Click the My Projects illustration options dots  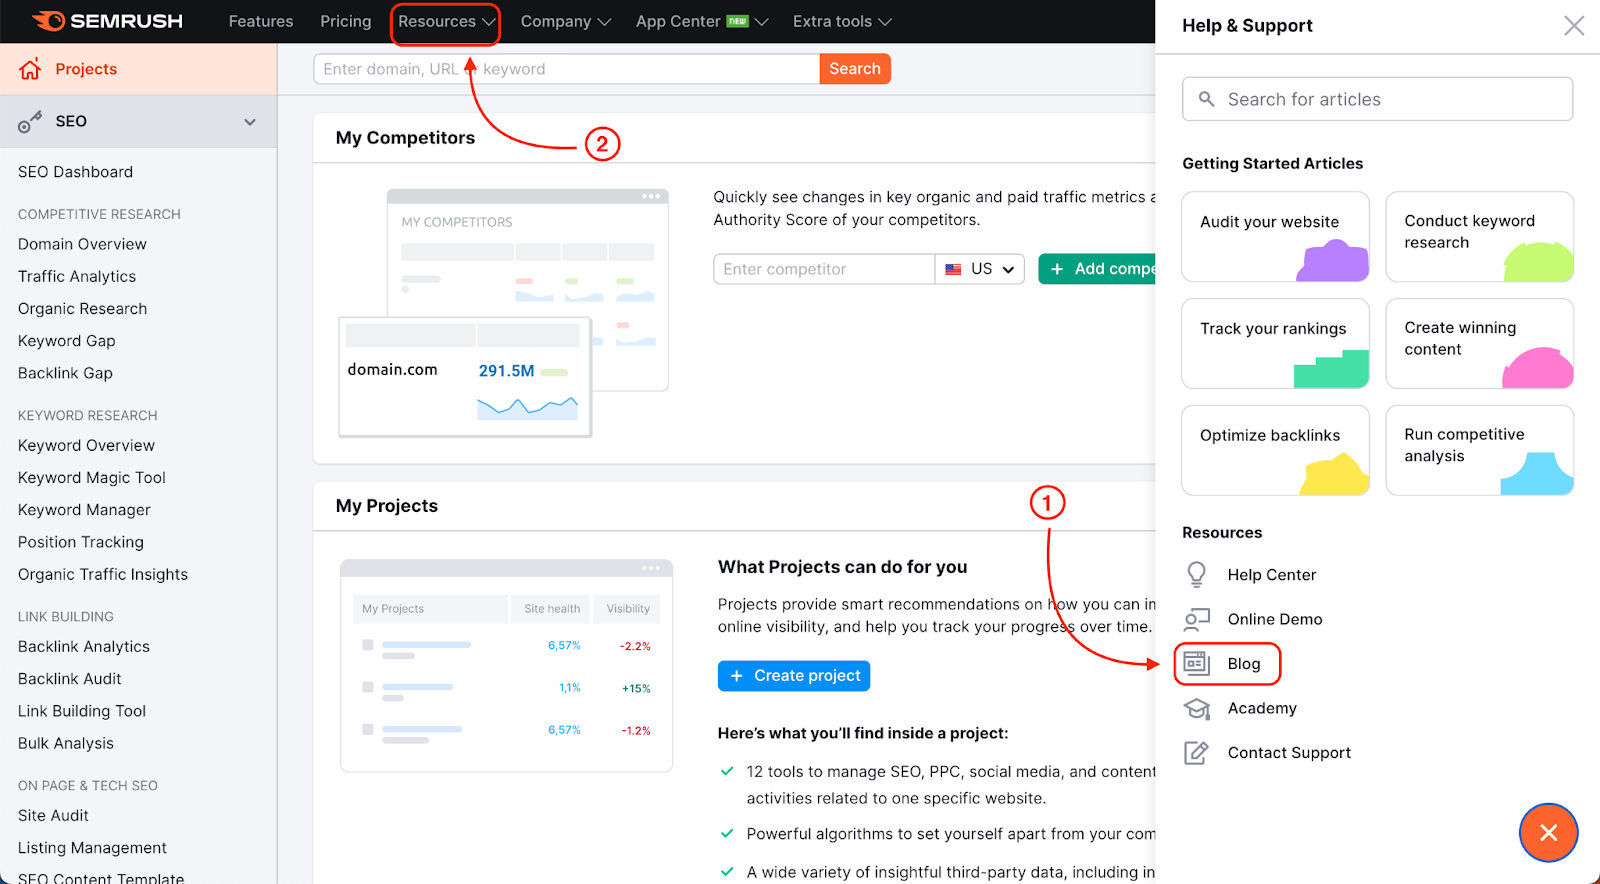point(651,568)
